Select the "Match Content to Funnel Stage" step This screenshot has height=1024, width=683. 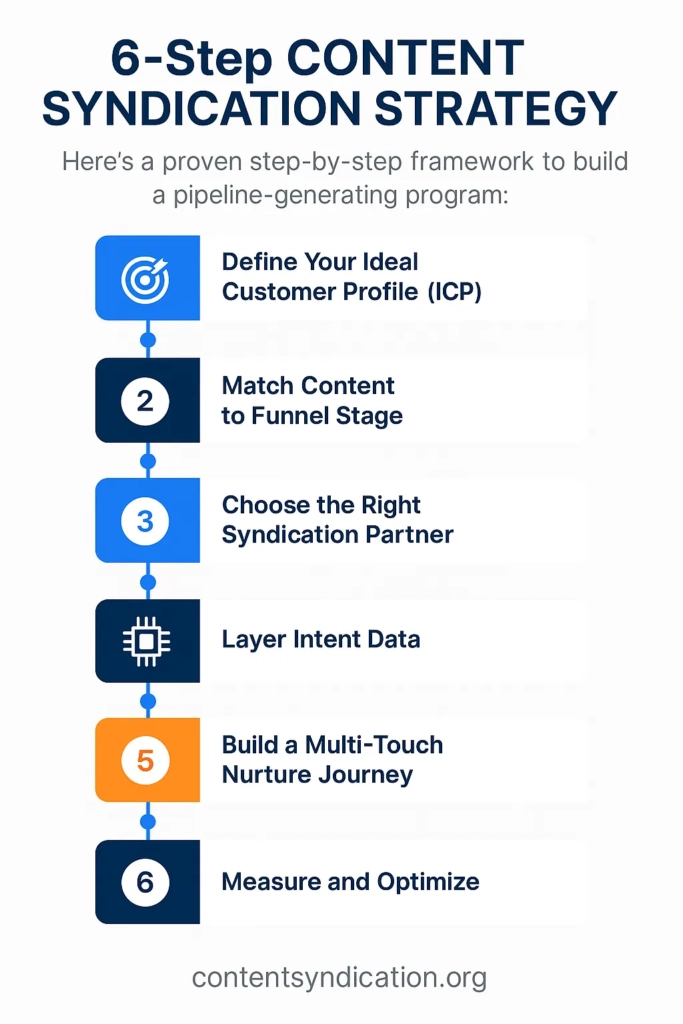pyautogui.click(x=312, y=400)
